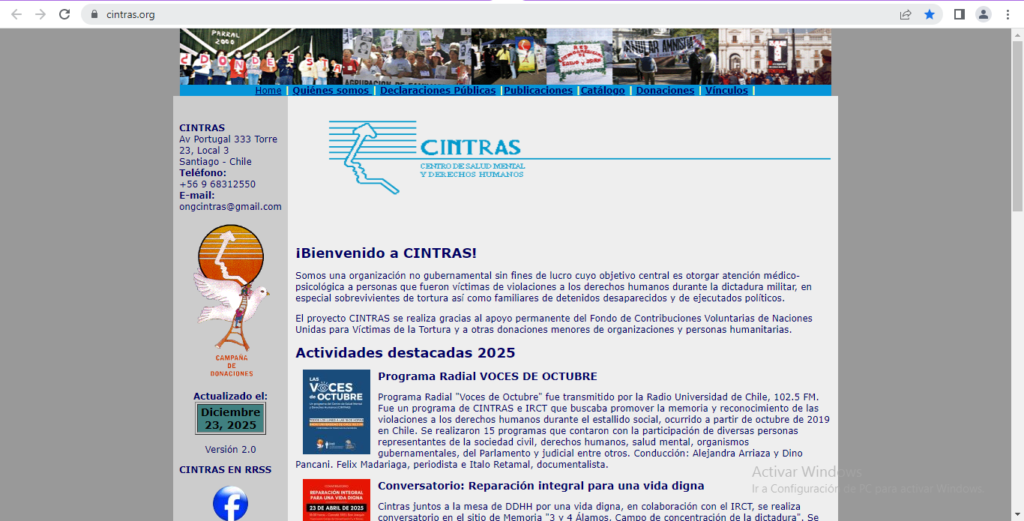Click the Av Portugal 333 address line

coord(229,140)
